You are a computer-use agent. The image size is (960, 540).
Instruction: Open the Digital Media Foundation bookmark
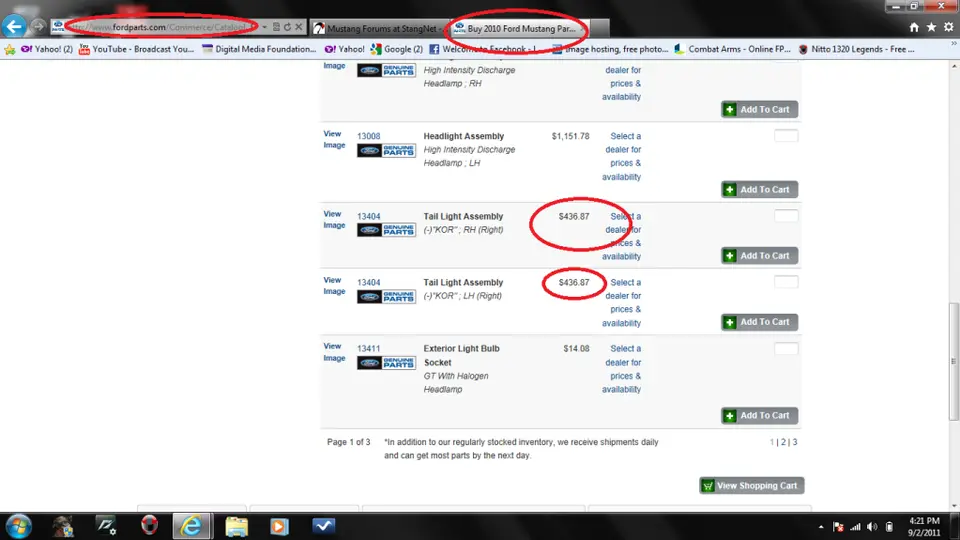click(x=259, y=49)
